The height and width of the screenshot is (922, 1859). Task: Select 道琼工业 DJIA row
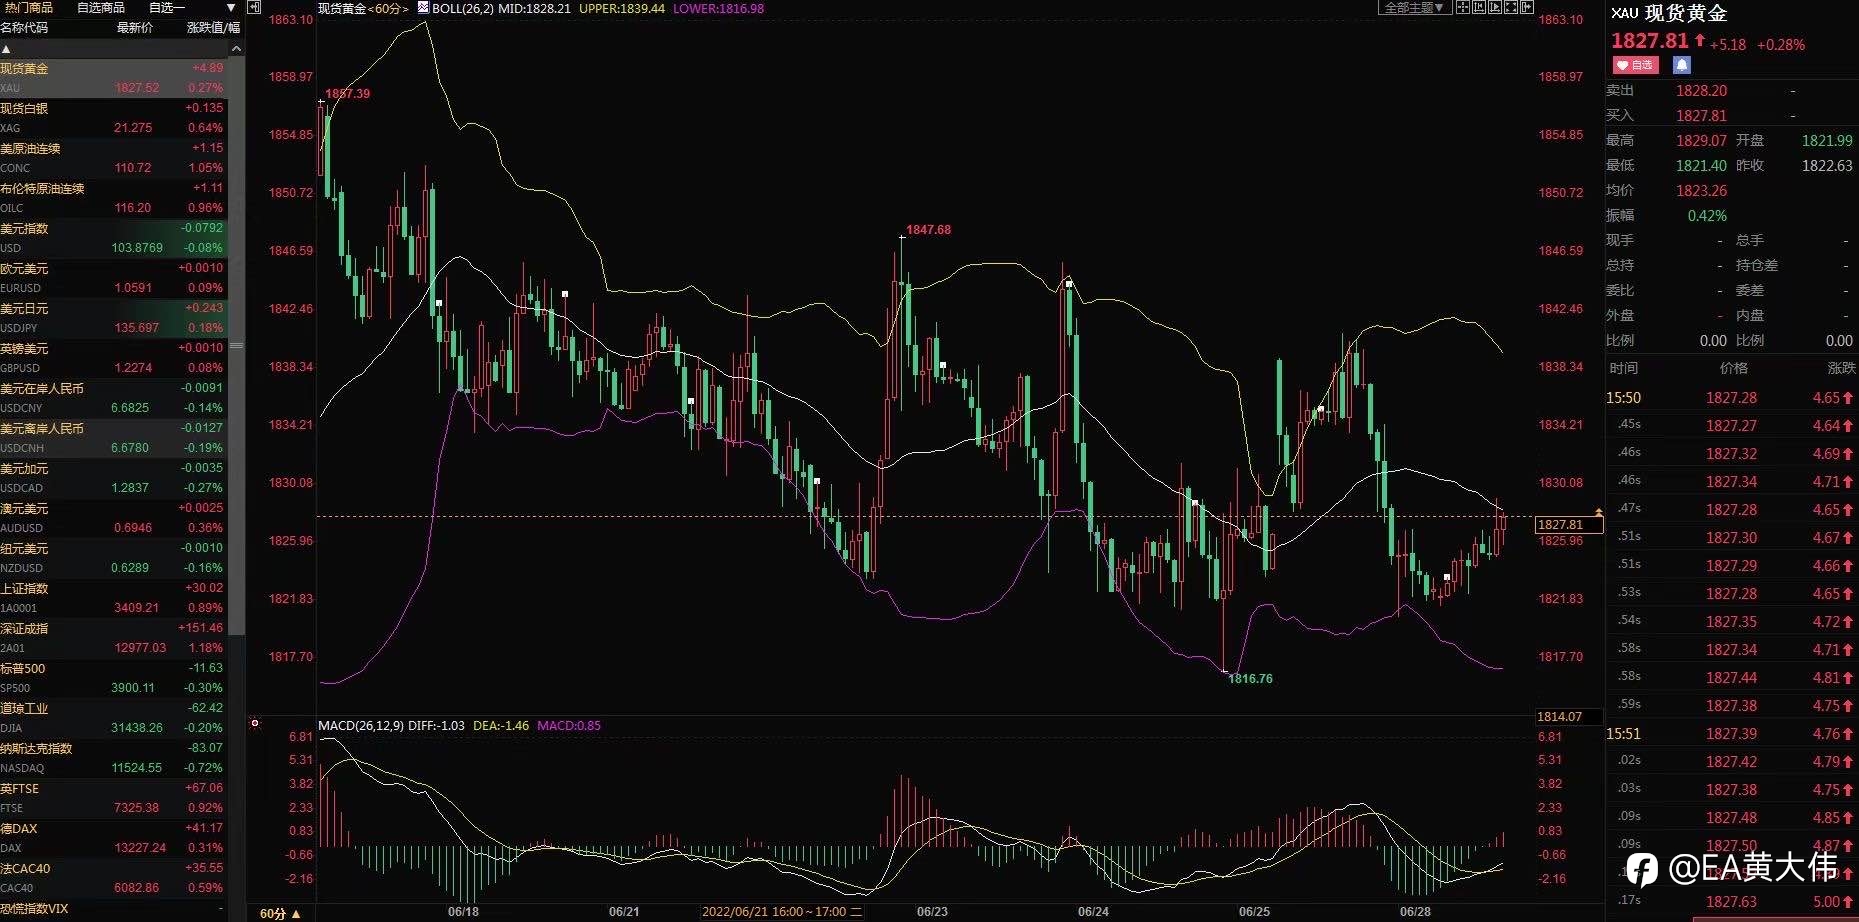click(x=114, y=718)
